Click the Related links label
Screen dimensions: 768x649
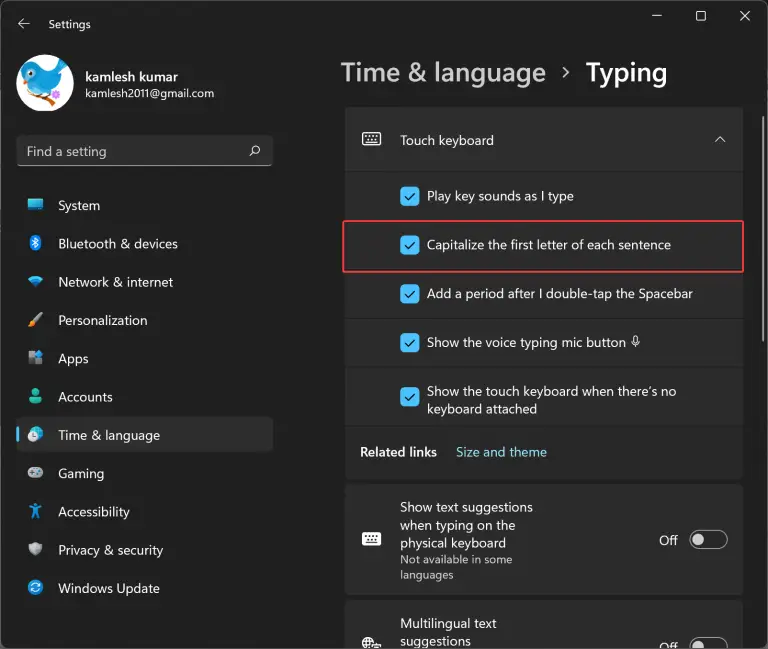click(x=398, y=452)
